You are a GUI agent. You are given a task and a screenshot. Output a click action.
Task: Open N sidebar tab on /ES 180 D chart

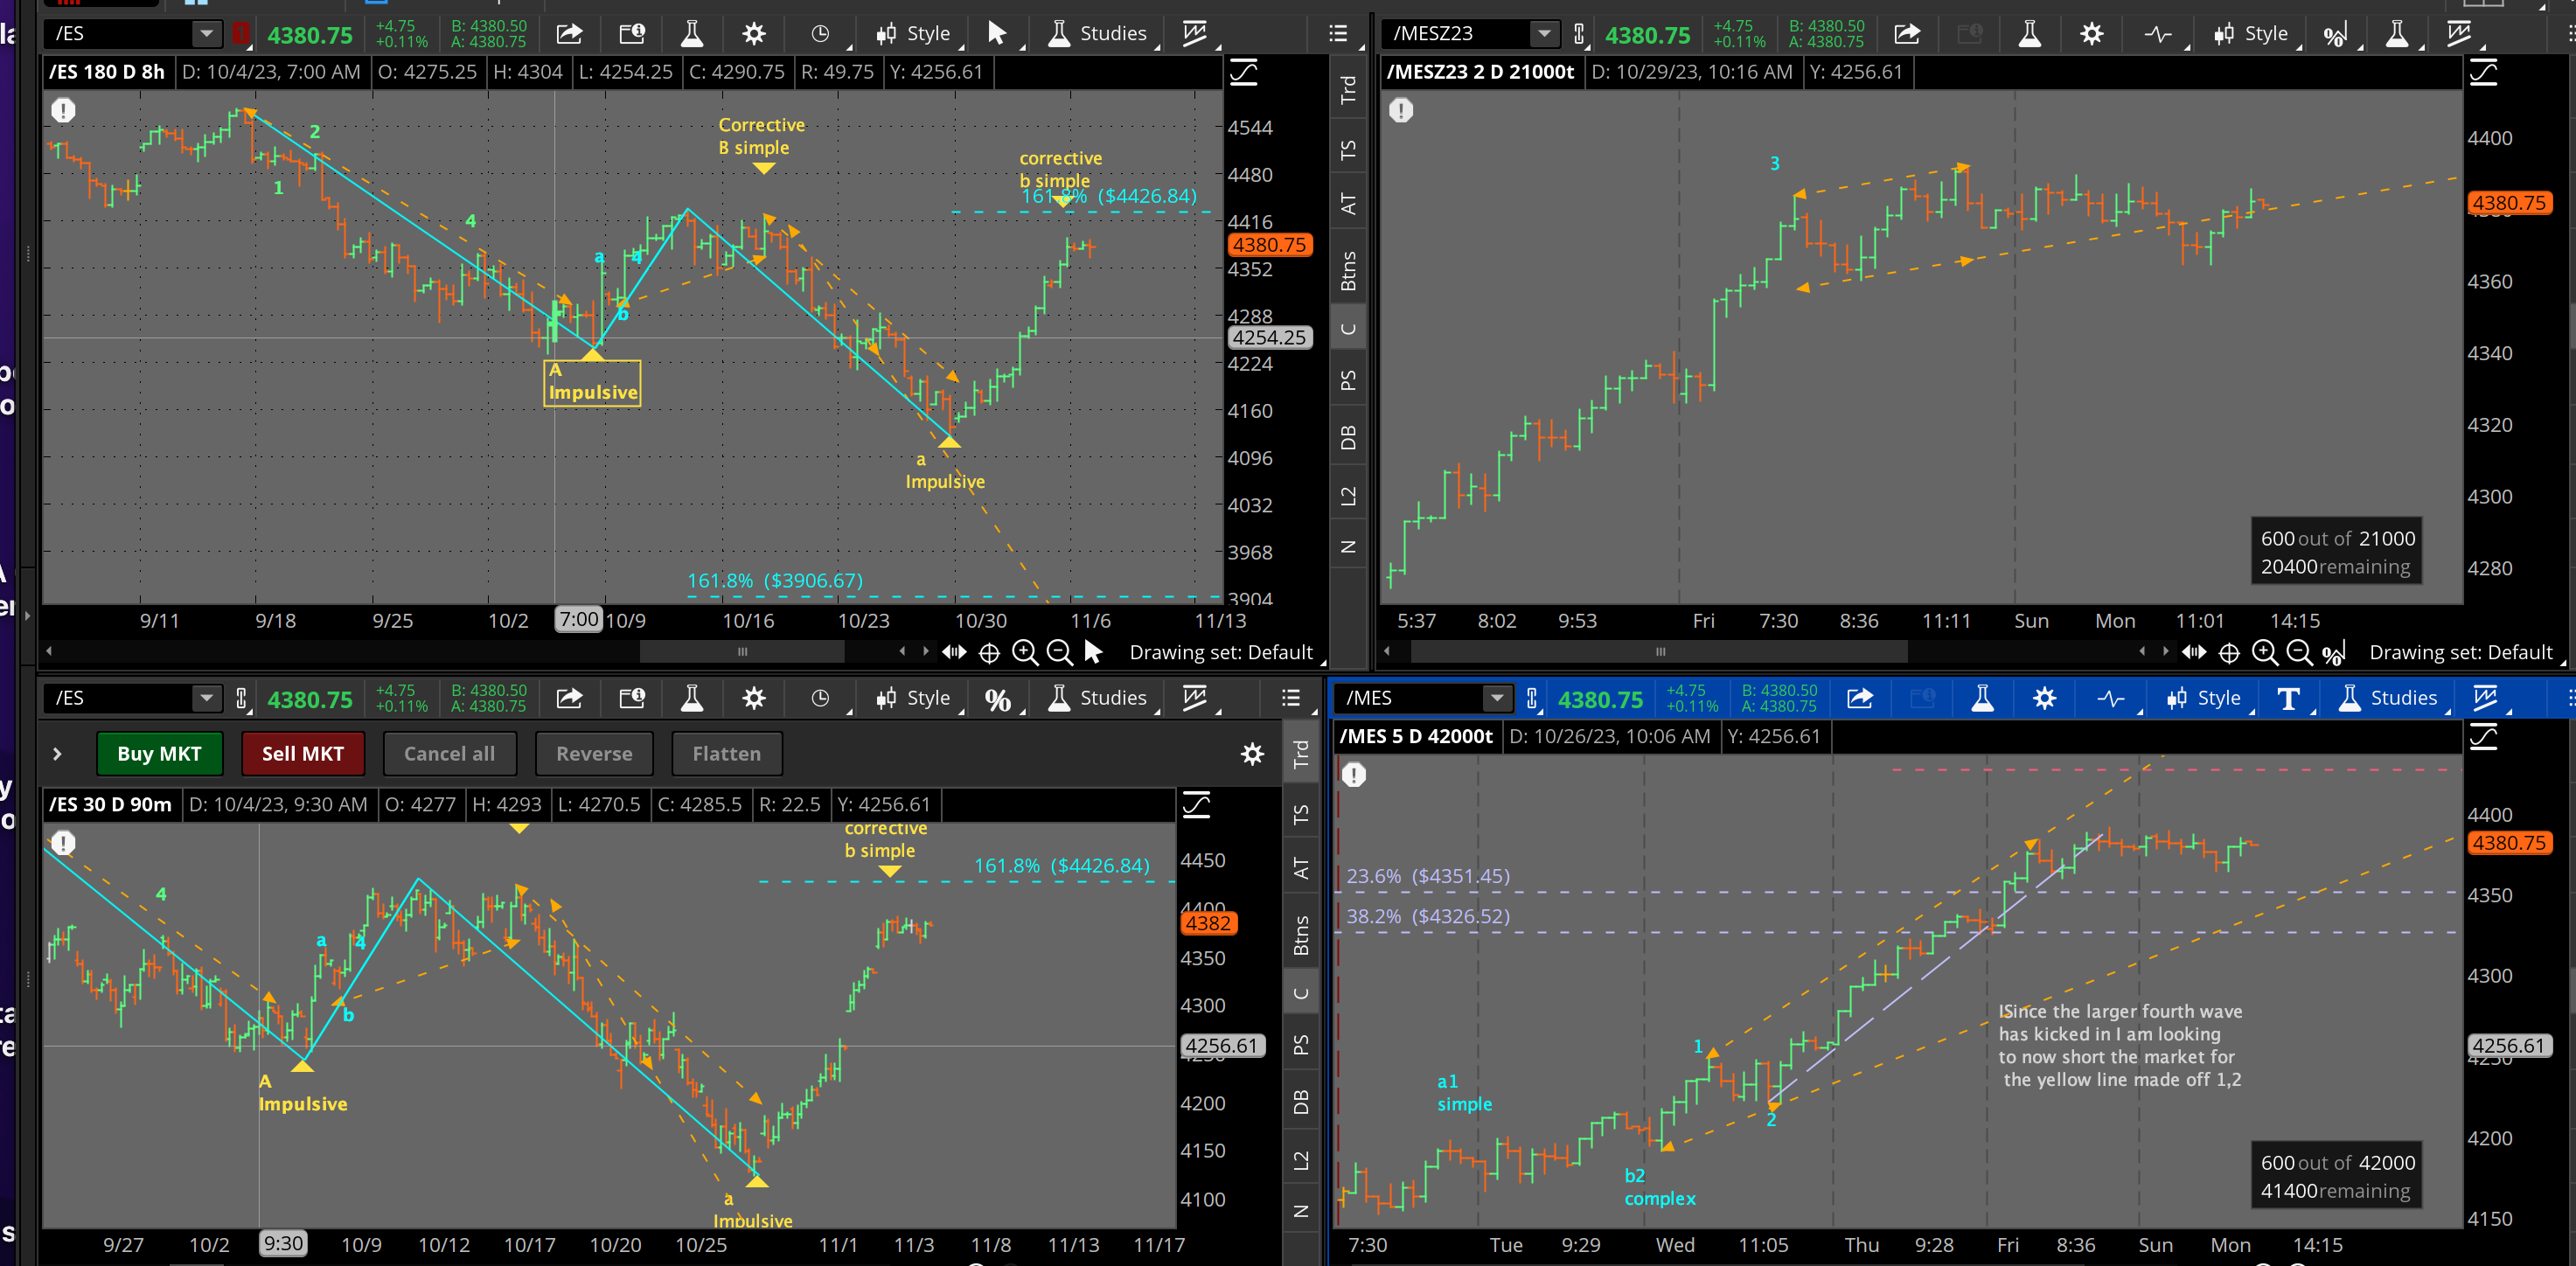tap(1348, 547)
